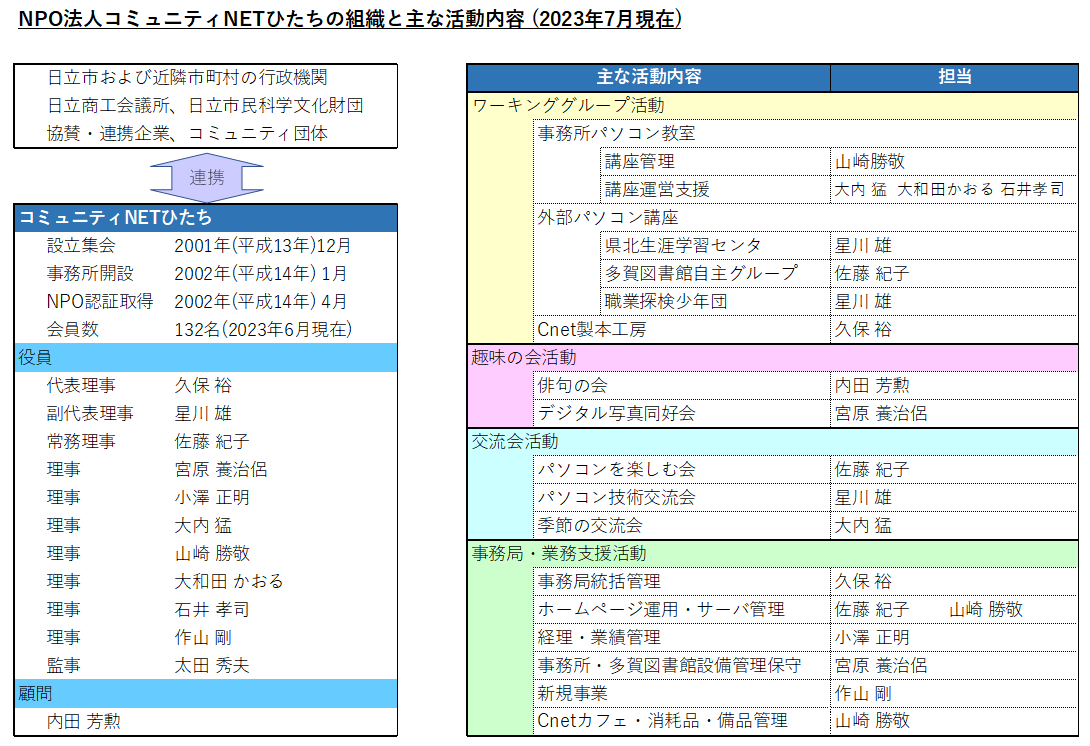Select "協賛・連携企業、コミュニティ団体" text
Viewport: 1090px width, 746px height.
[x=187, y=133]
